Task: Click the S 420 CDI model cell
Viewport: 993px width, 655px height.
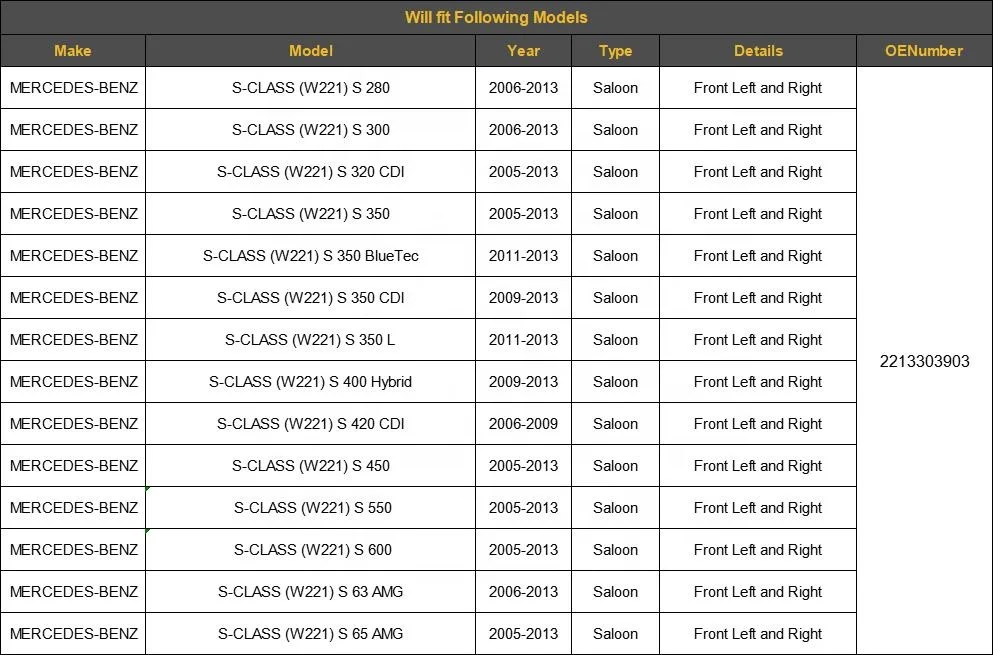Action: (310, 424)
